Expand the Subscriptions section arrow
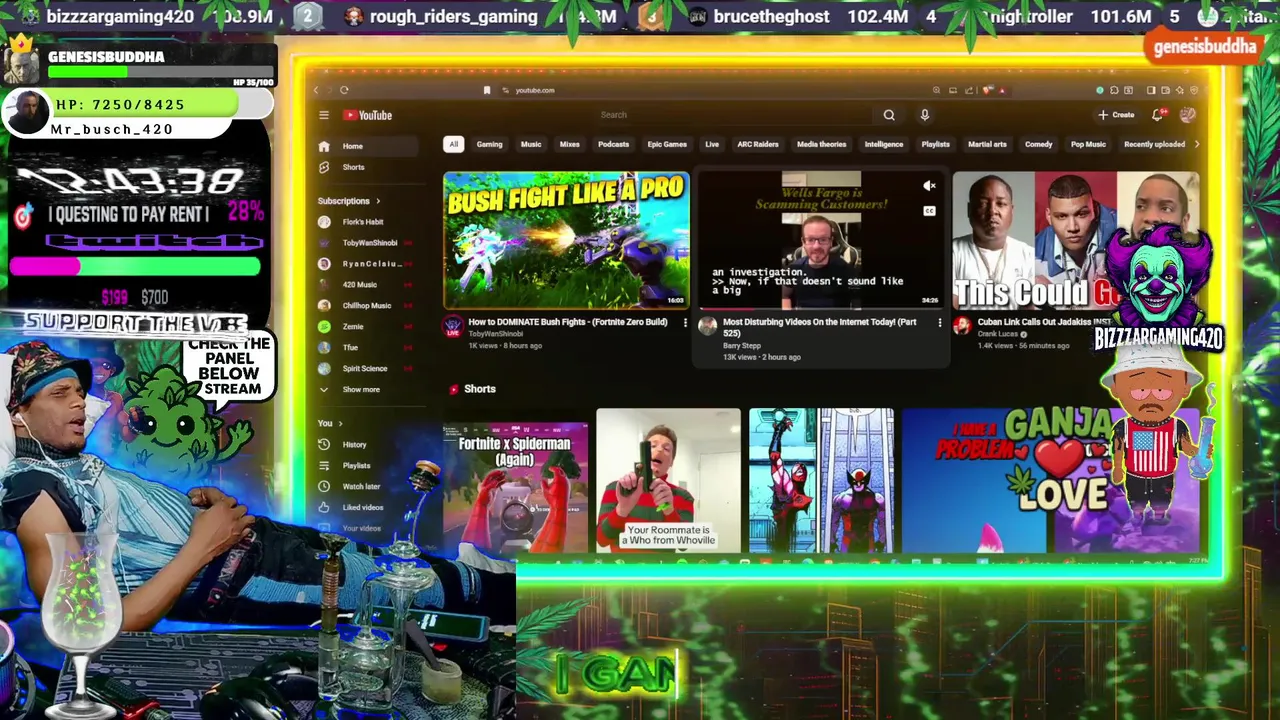This screenshot has height=720, width=1280. (378, 201)
